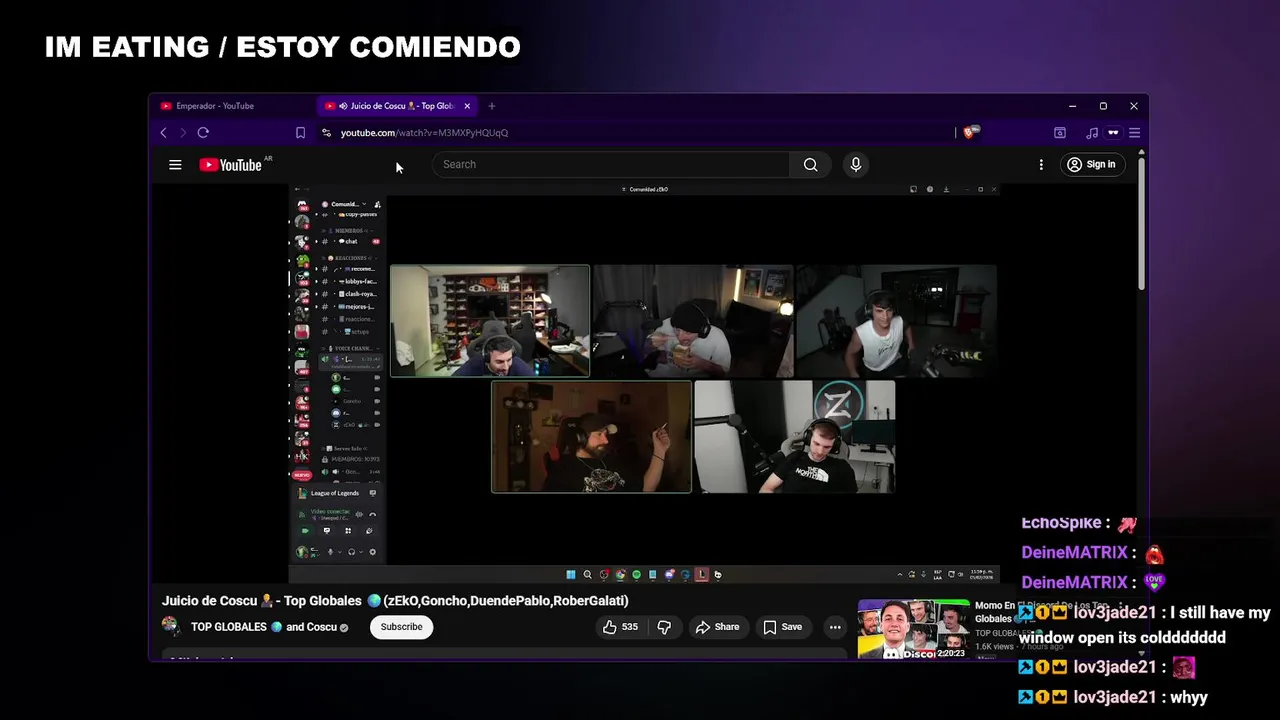The width and height of the screenshot is (1280, 720).
Task: Expand the Comunidad server header dropdown in Discord
Action: coord(347,204)
